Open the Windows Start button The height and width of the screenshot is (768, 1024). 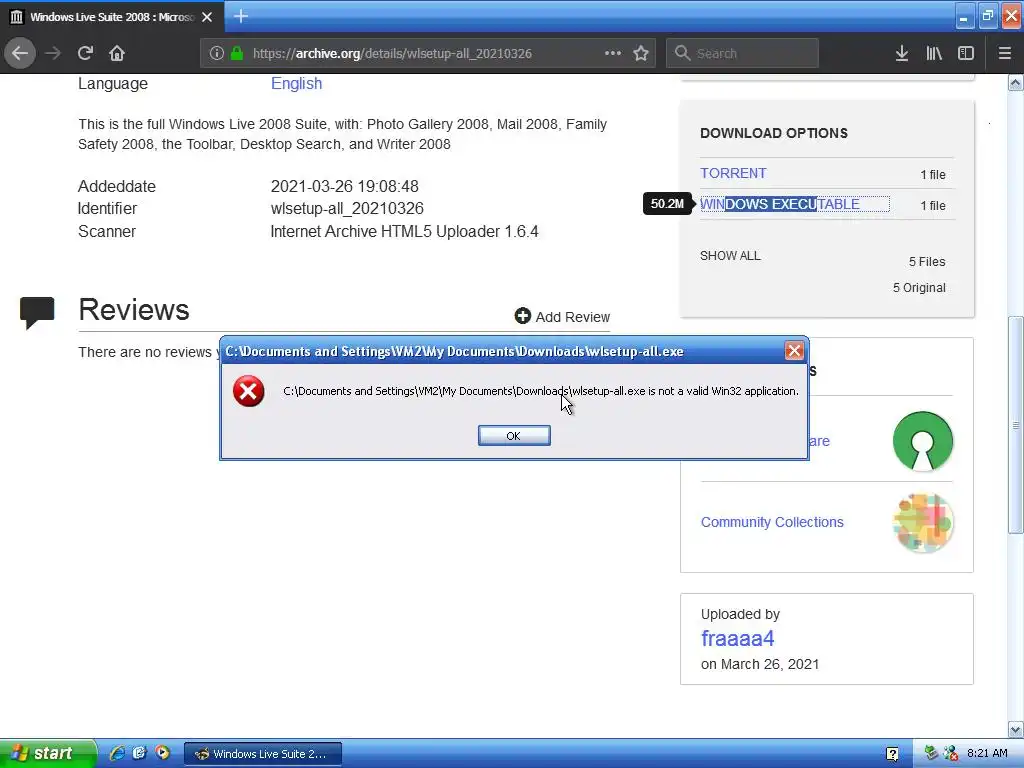point(48,754)
